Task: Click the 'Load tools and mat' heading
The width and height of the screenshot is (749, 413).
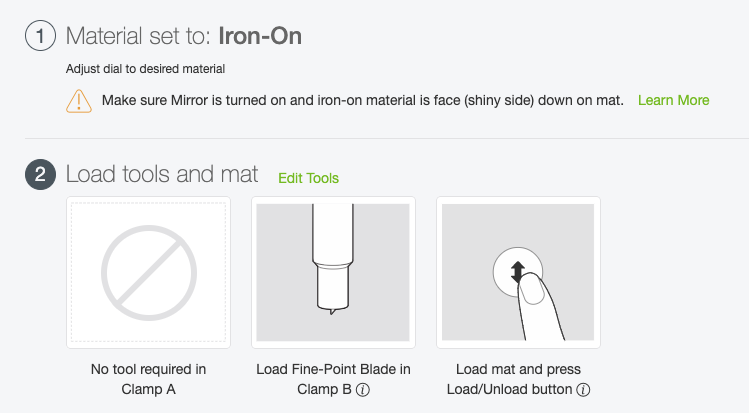Action: click(x=162, y=174)
